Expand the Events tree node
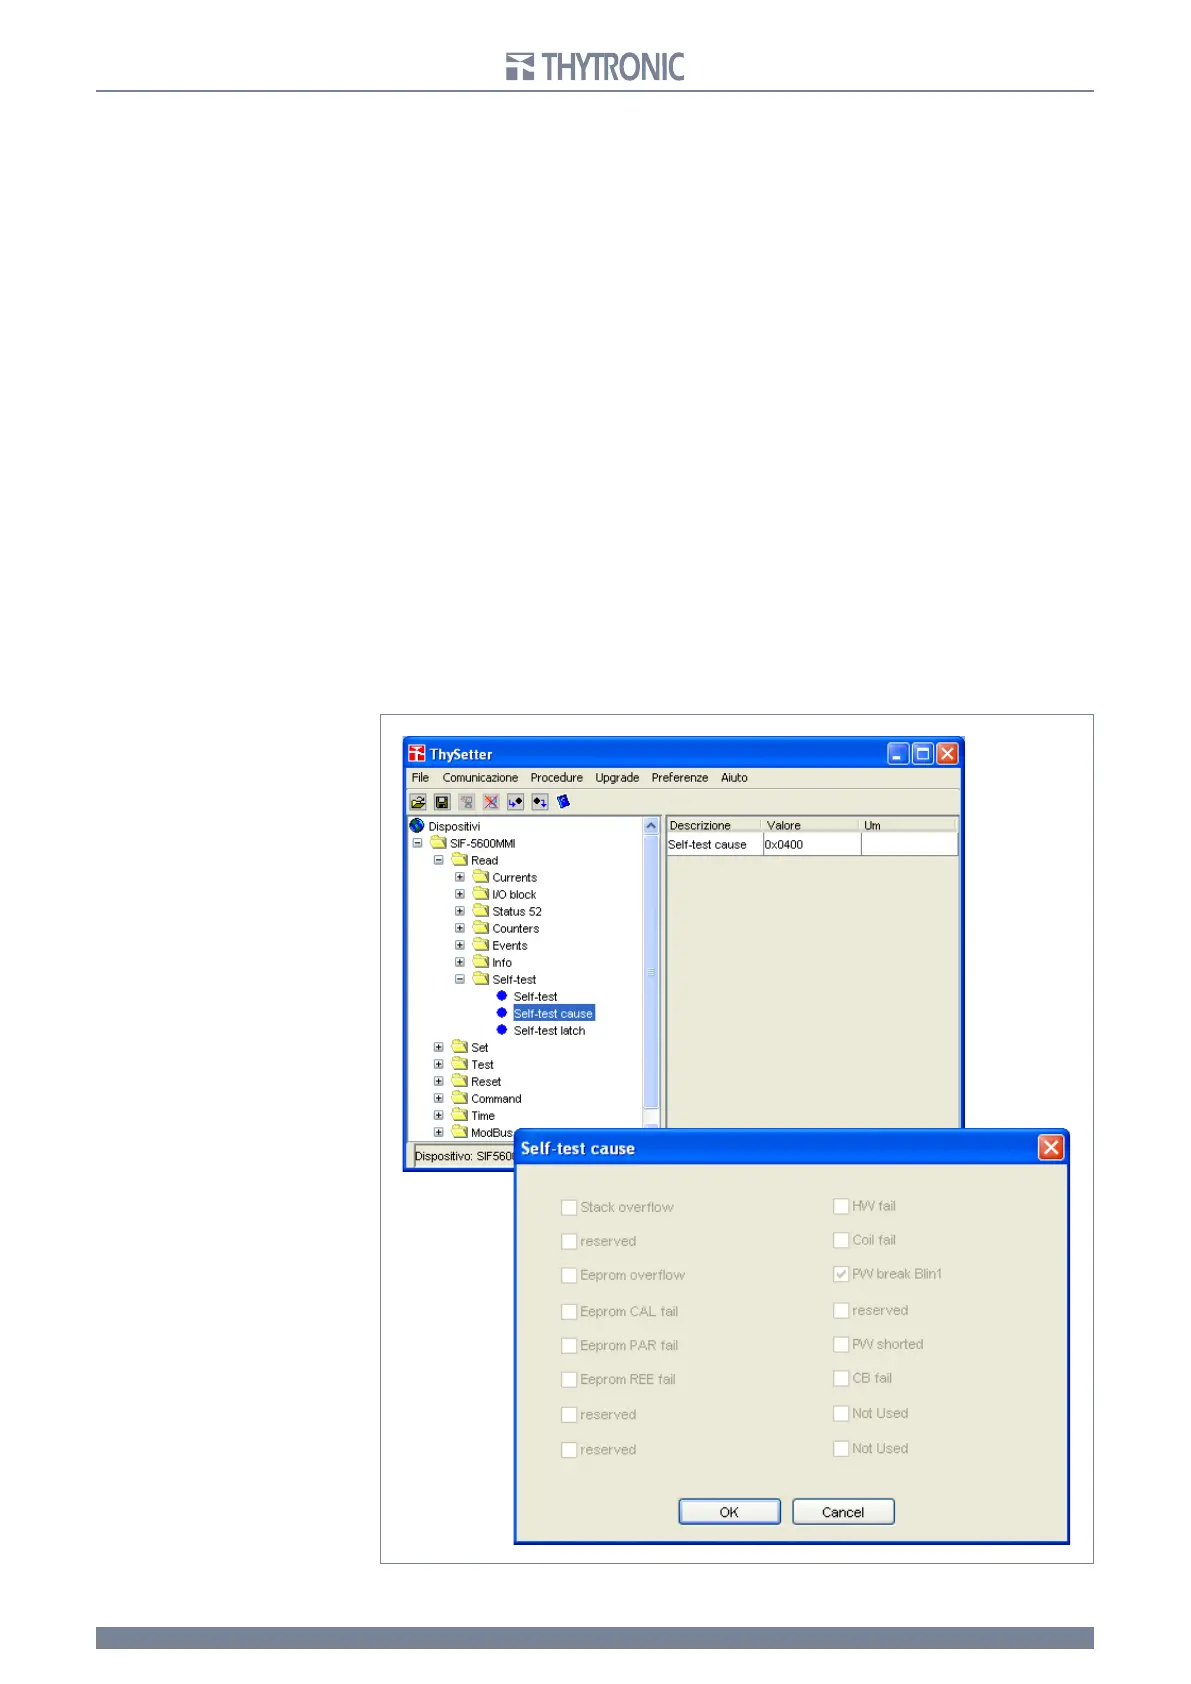Image resolution: width=1191 pixels, height=1684 pixels. pos(460,945)
